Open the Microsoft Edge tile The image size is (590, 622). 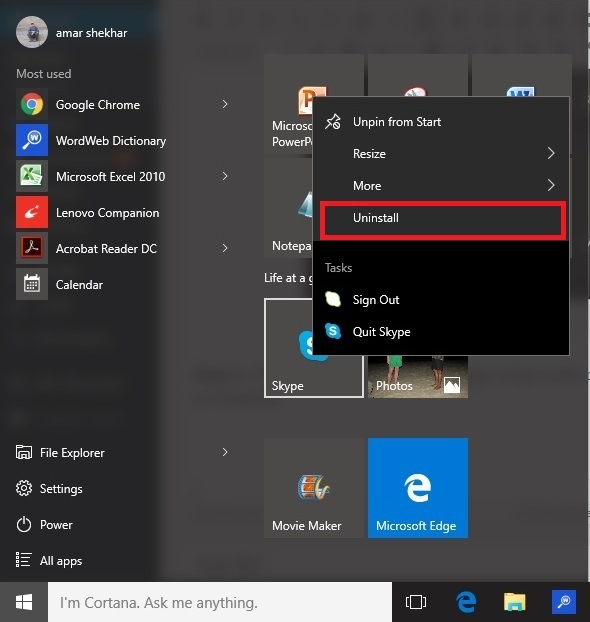pyautogui.click(x=418, y=488)
